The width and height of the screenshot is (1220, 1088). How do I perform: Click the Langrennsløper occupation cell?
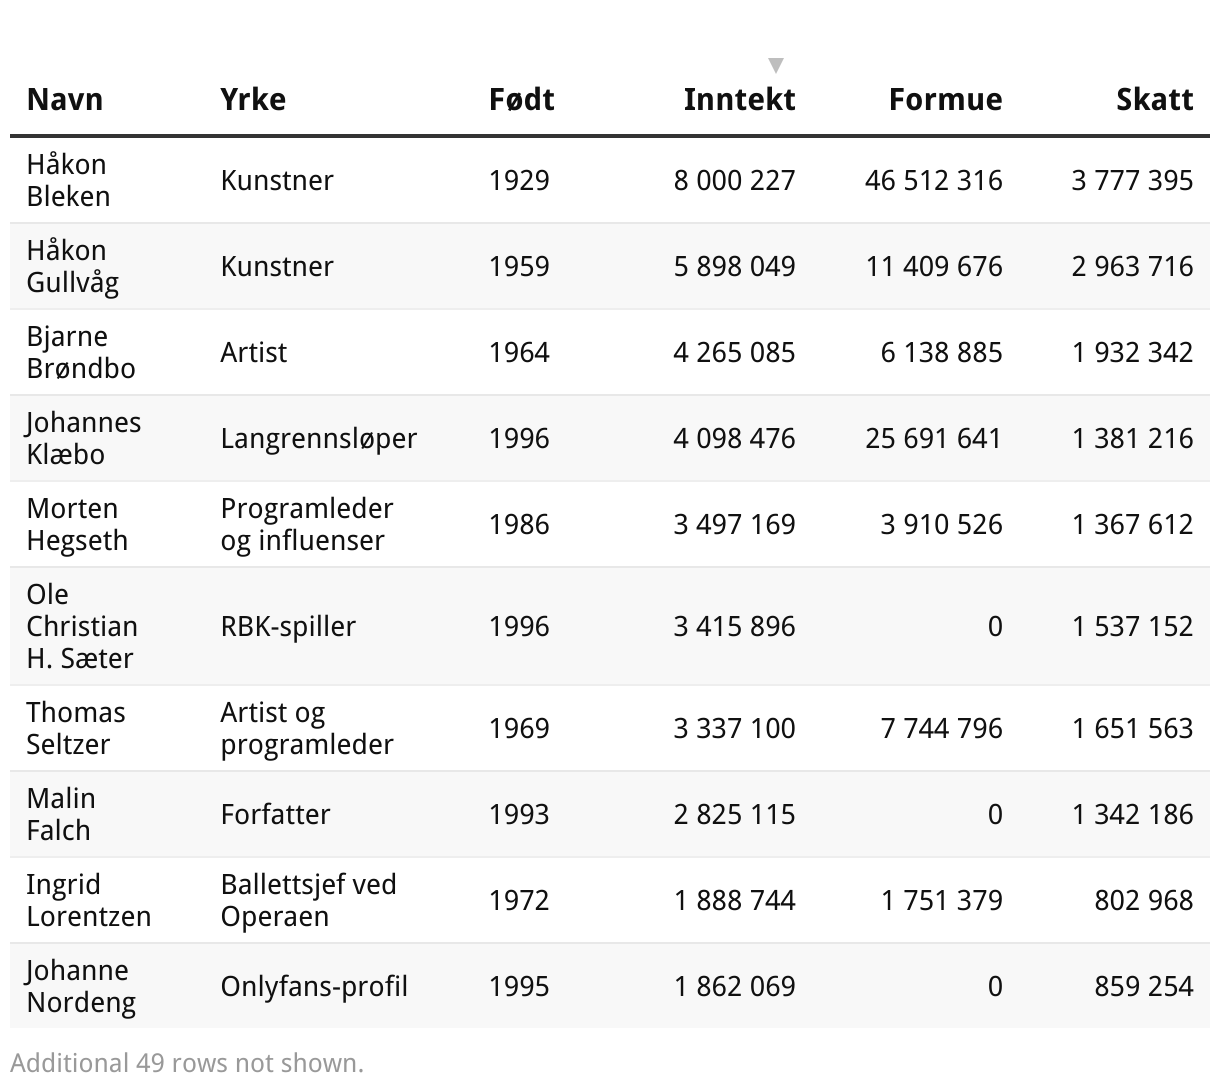click(318, 438)
